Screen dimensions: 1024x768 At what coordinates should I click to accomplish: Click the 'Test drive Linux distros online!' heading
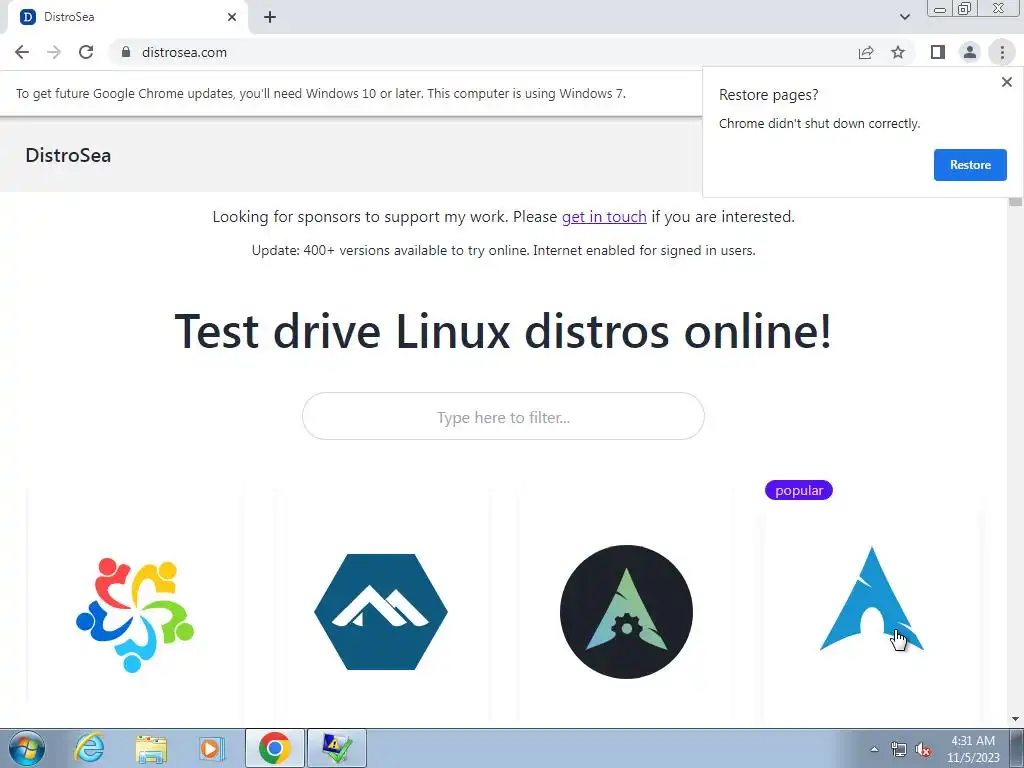[503, 331]
